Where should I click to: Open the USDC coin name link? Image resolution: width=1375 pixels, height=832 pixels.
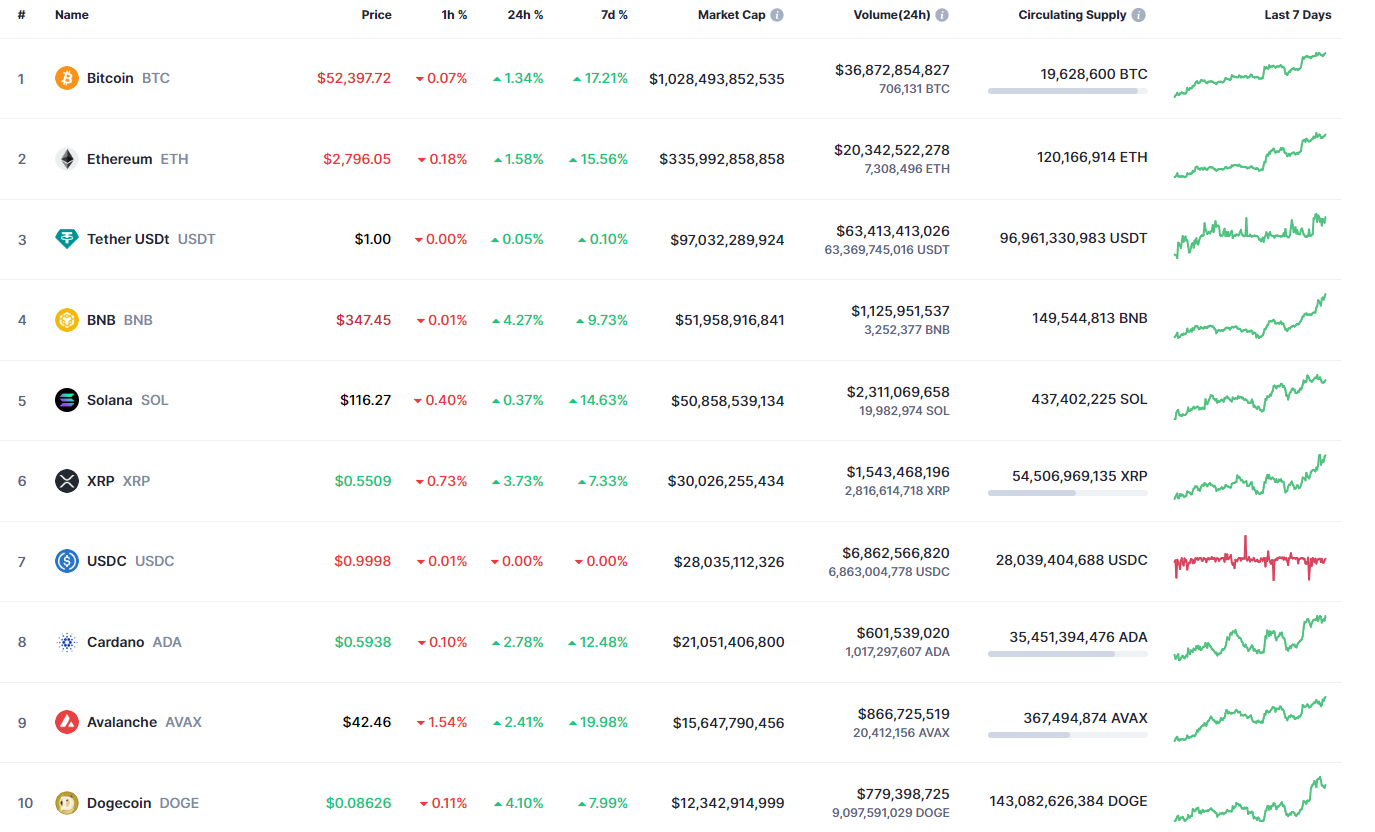point(107,561)
